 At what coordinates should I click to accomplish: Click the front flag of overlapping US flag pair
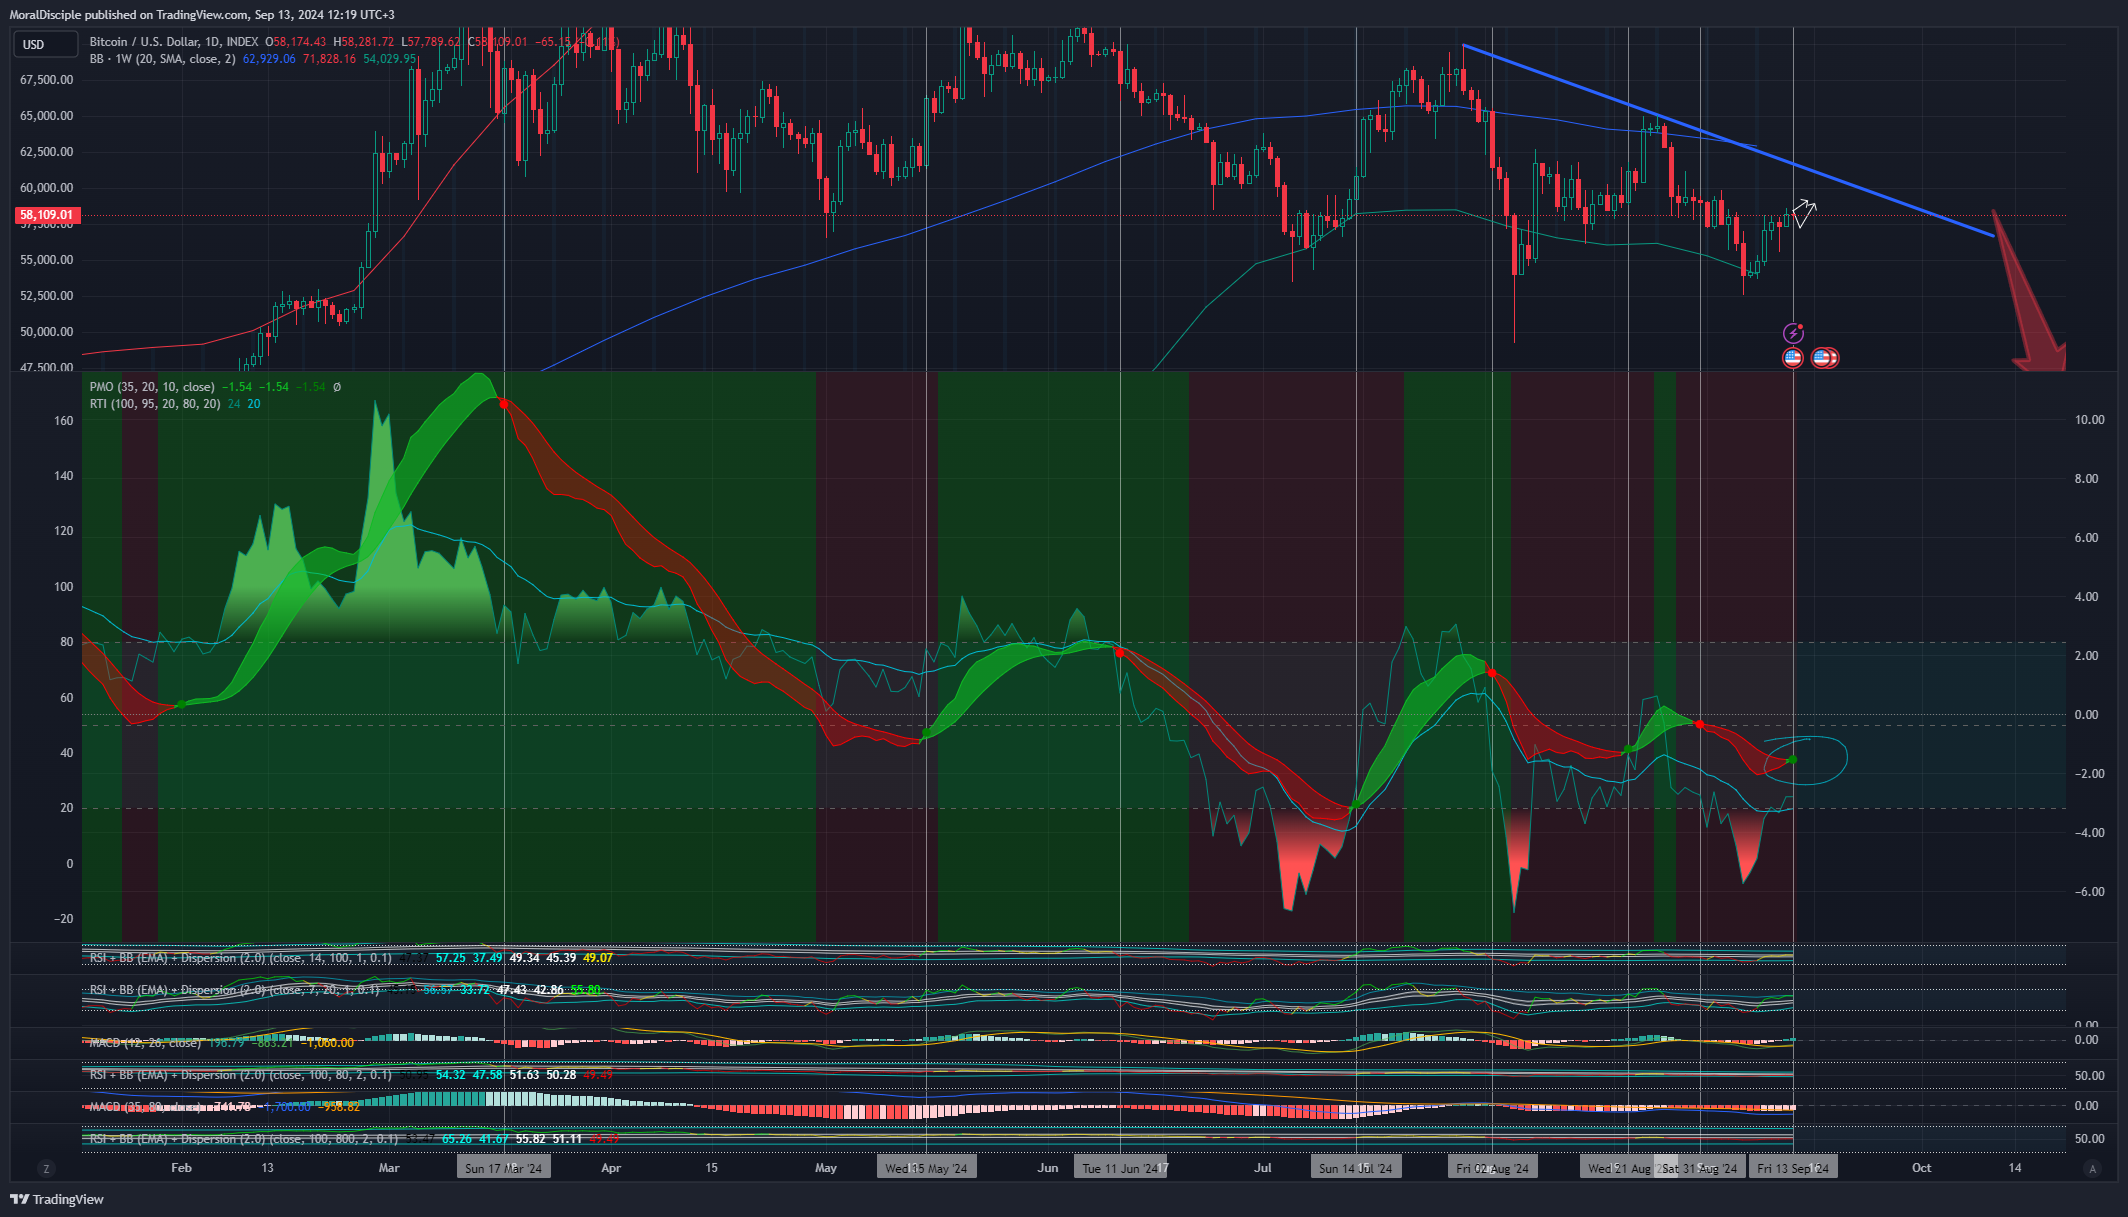(1821, 357)
